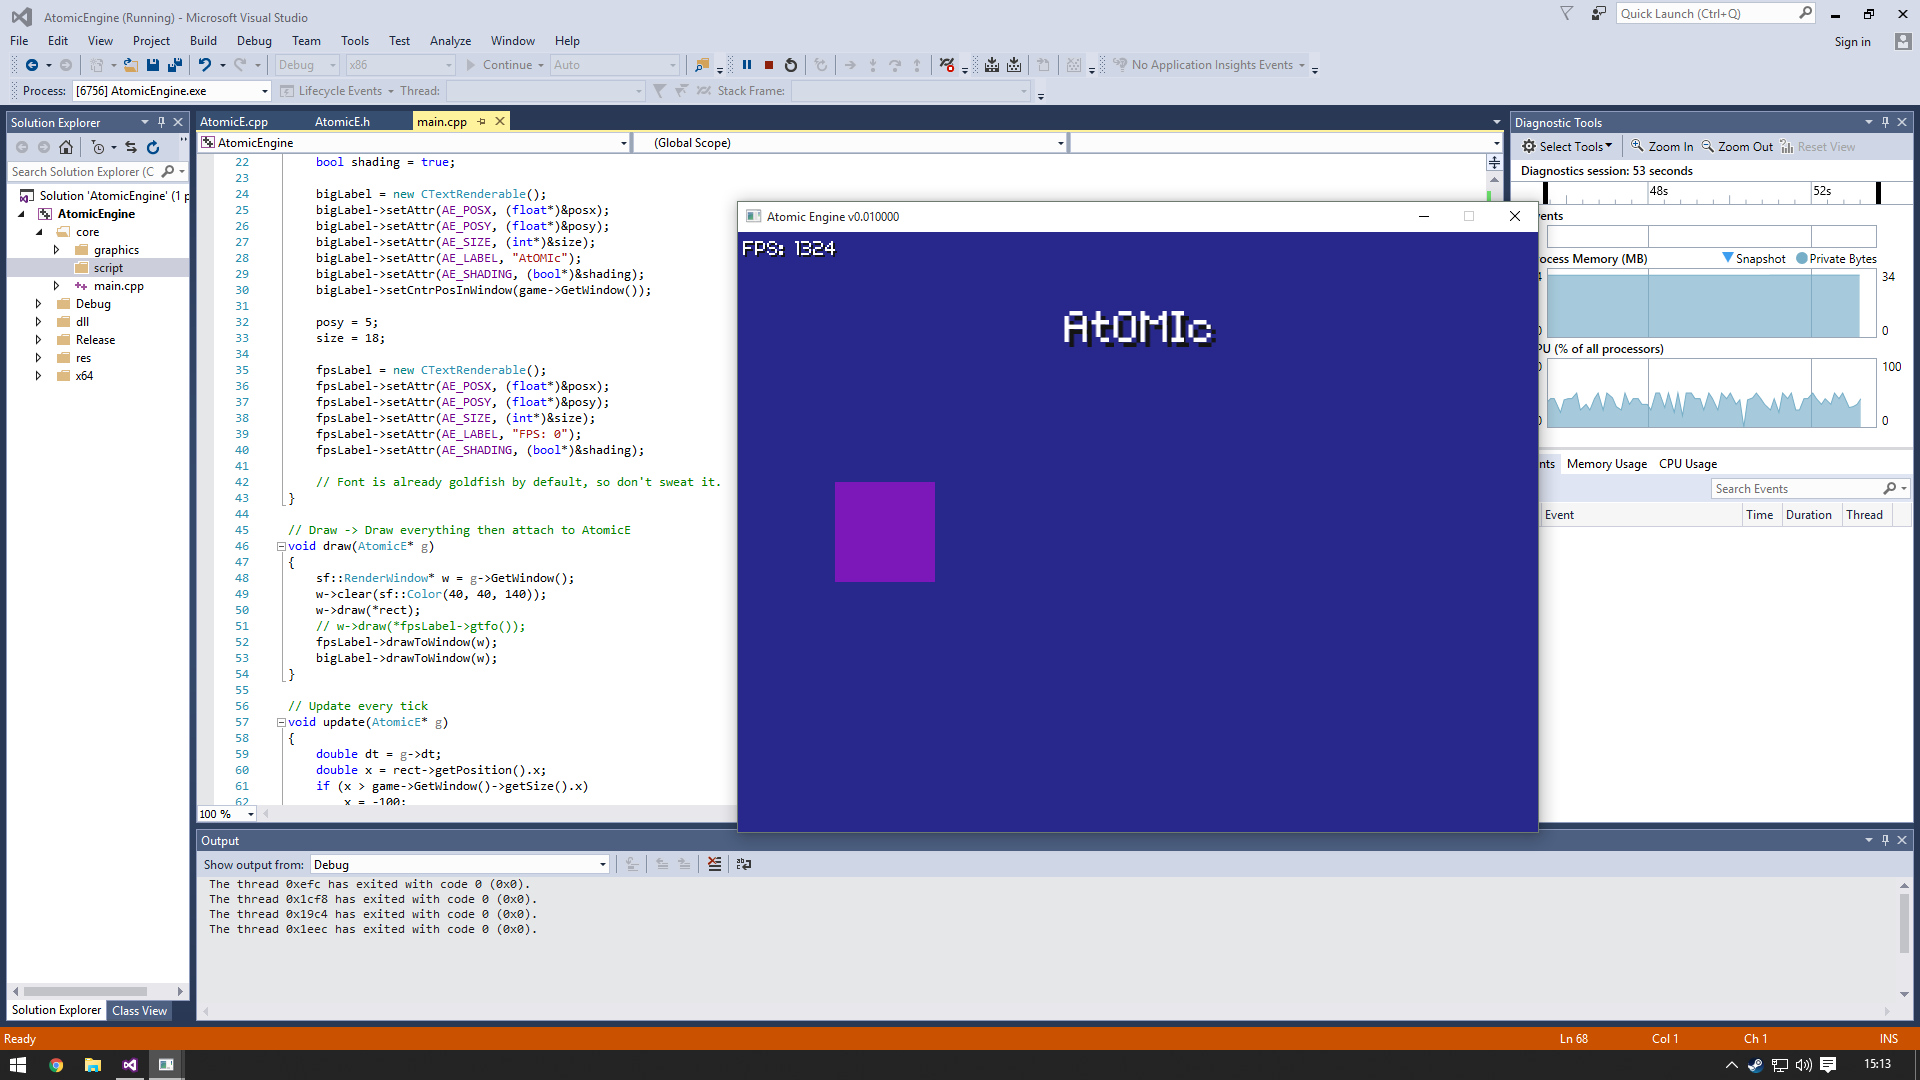The width and height of the screenshot is (1920, 1080).
Task: Open Pending Changes Filter clock icon
Action: (x=98, y=147)
